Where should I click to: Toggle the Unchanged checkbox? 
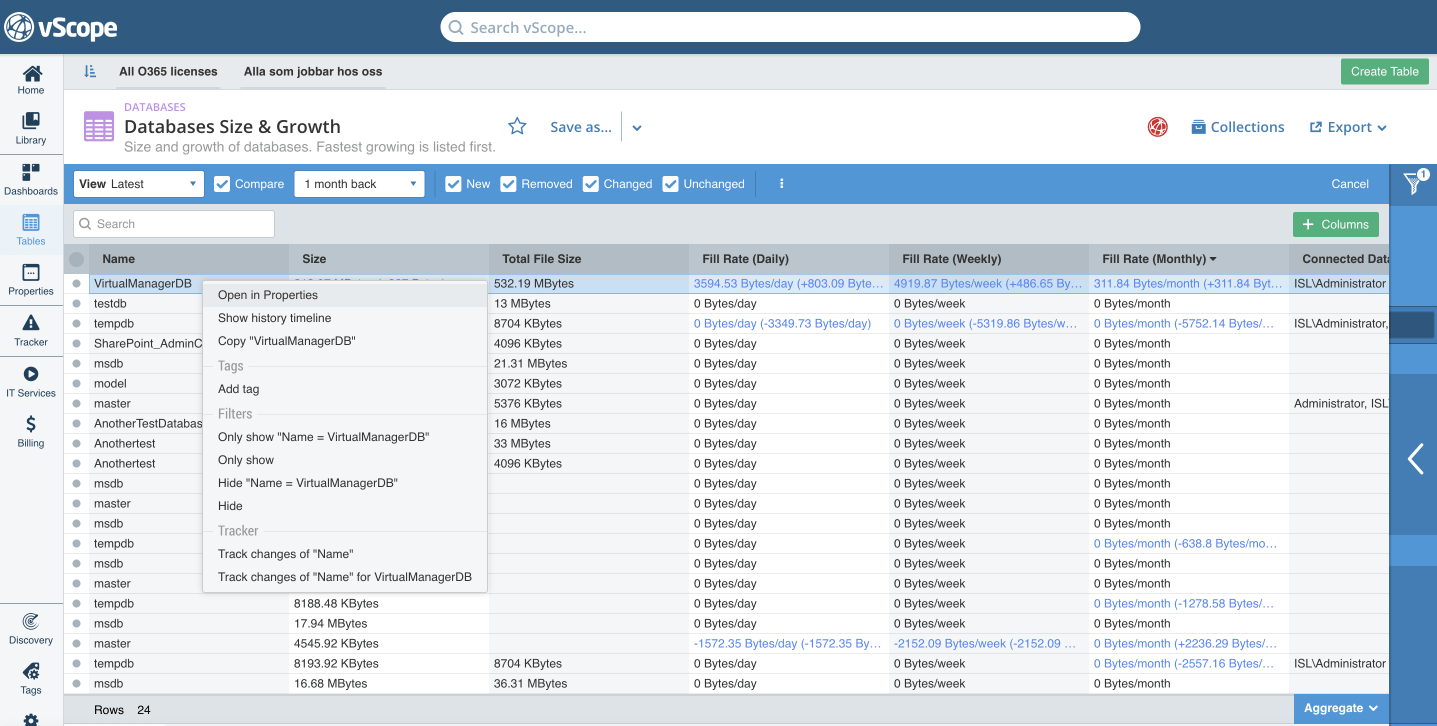click(670, 184)
